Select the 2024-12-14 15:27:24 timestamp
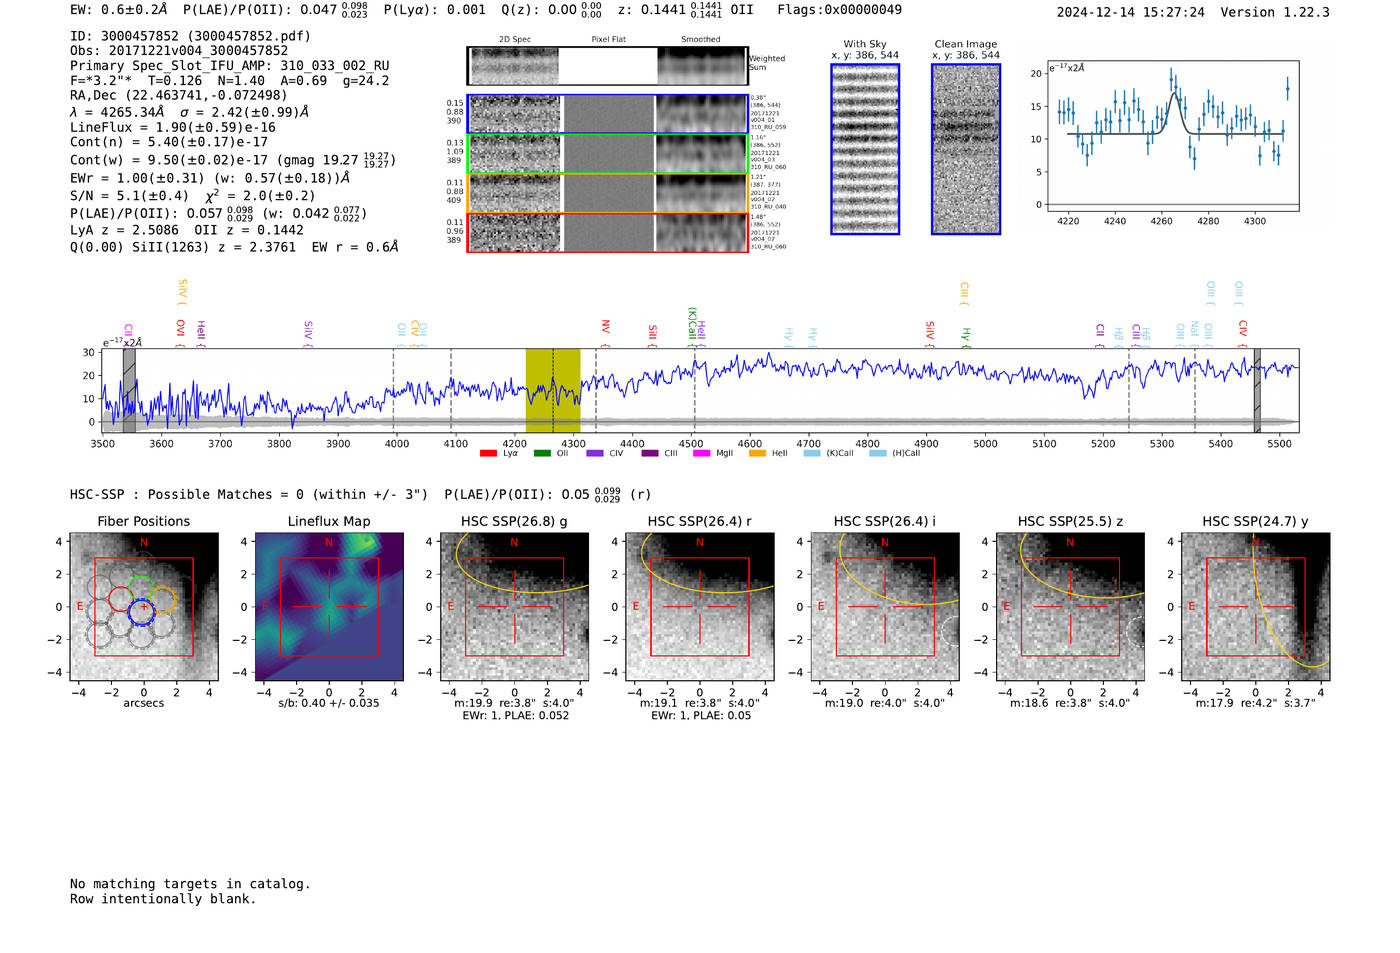Image resolution: width=1400 pixels, height=953 pixels. (1130, 13)
